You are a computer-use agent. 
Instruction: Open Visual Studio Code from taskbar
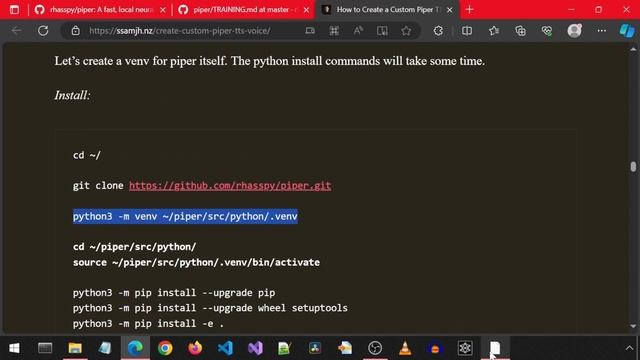(x=225, y=348)
